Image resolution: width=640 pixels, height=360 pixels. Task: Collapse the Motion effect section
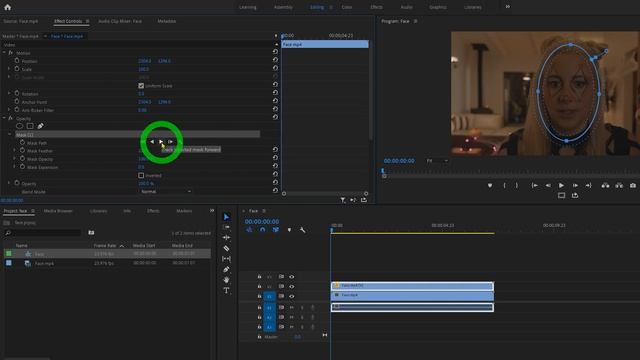(x=4, y=53)
